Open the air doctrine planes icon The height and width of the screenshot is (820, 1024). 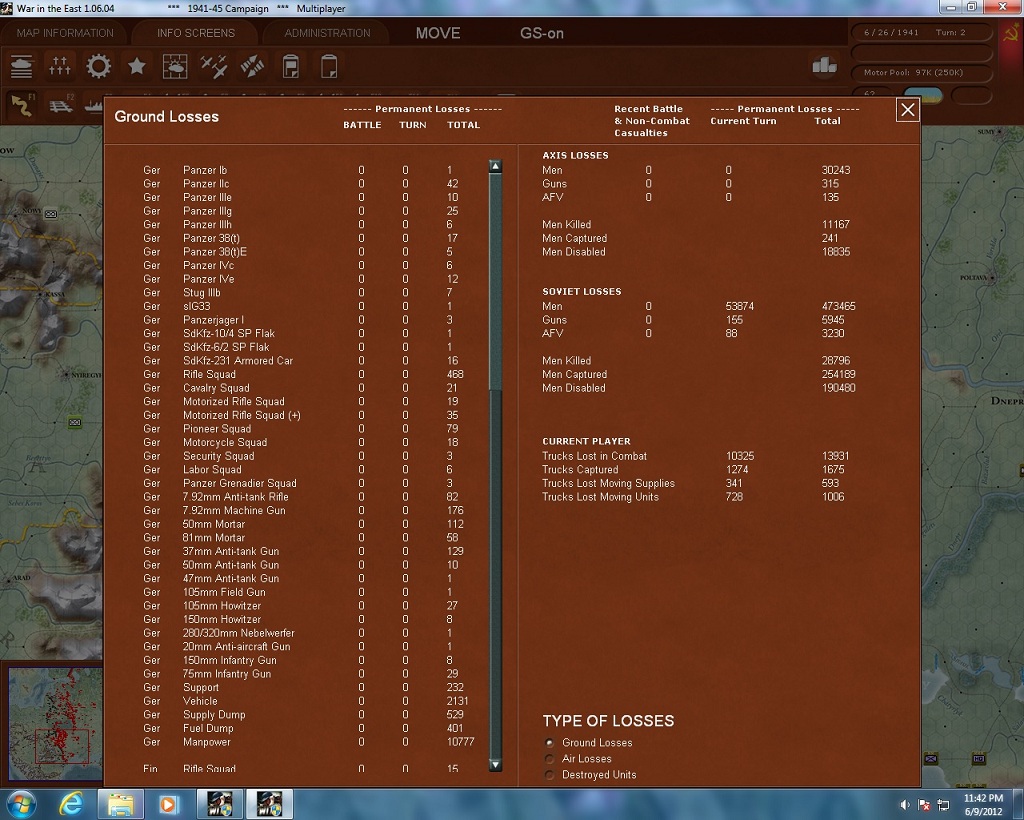(214, 66)
